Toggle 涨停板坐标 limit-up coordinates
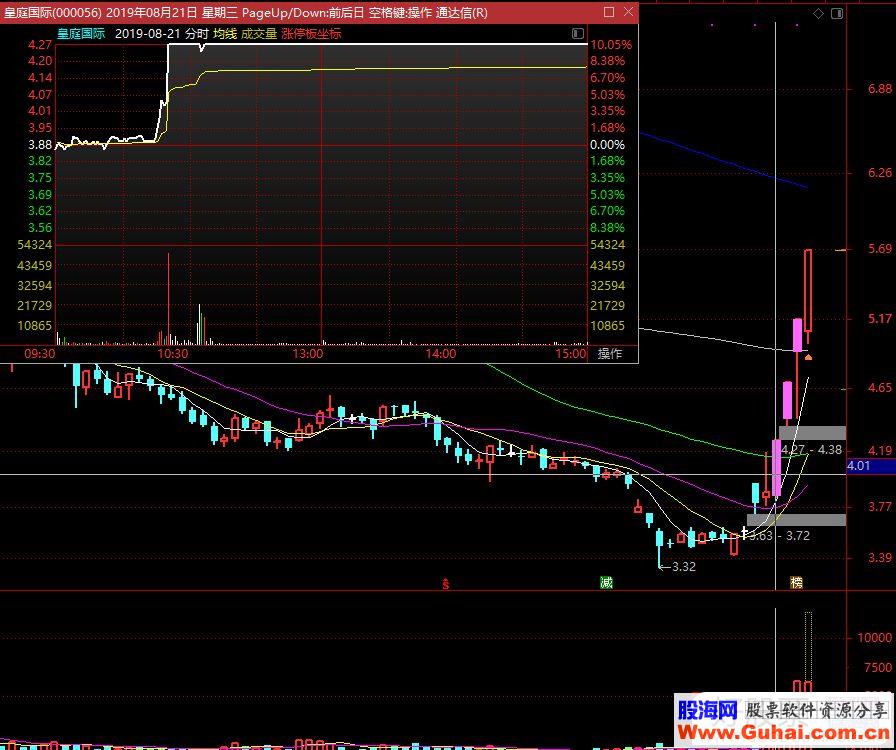This screenshot has width=896, height=750. click(x=311, y=33)
